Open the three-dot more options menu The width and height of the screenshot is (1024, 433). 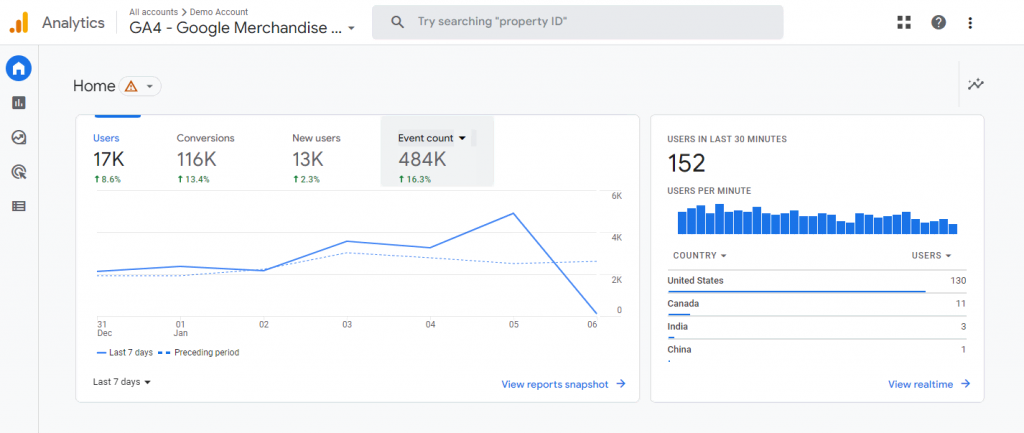pyautogui.click(x=970, y=22)
